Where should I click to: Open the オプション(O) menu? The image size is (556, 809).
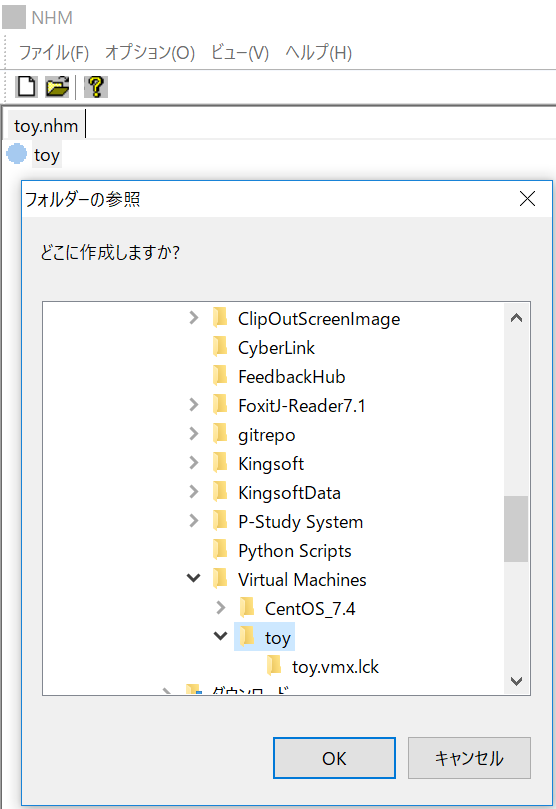[x=150, y=53]
